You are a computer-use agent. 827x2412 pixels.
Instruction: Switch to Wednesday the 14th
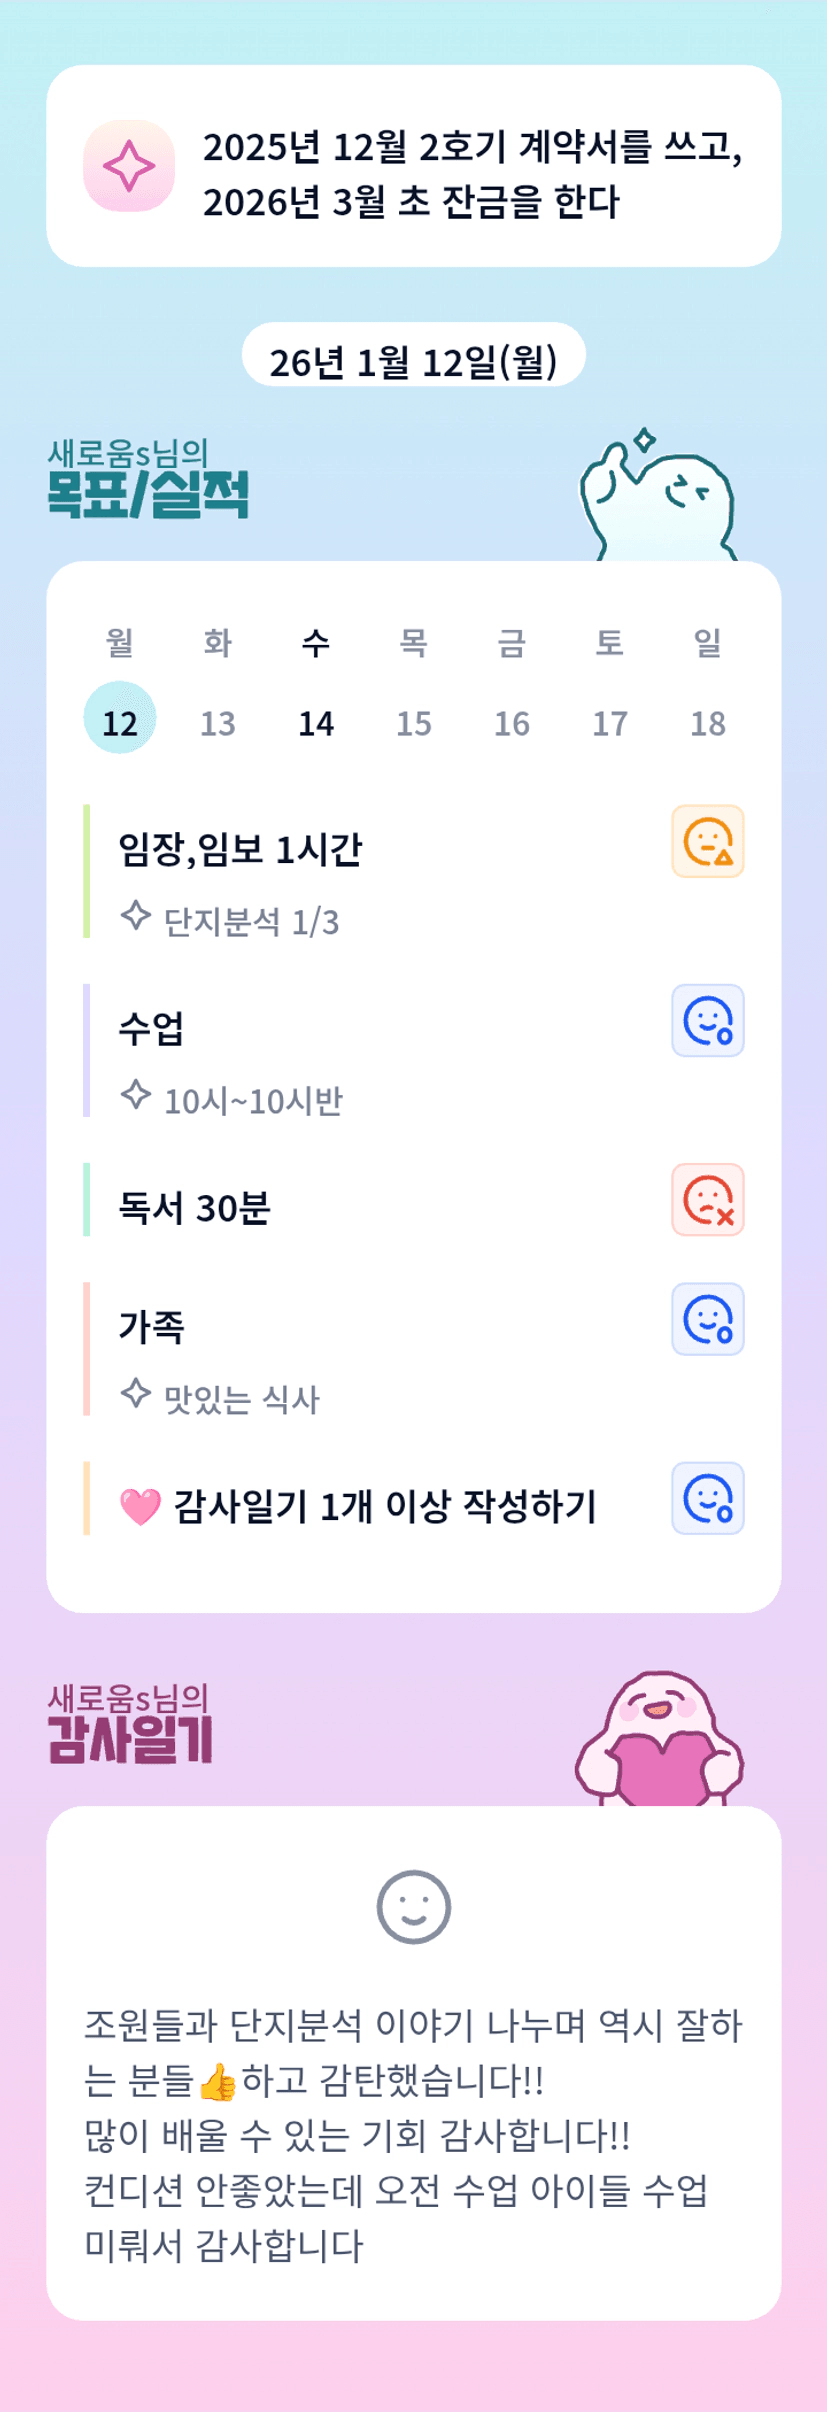point(316,722)
